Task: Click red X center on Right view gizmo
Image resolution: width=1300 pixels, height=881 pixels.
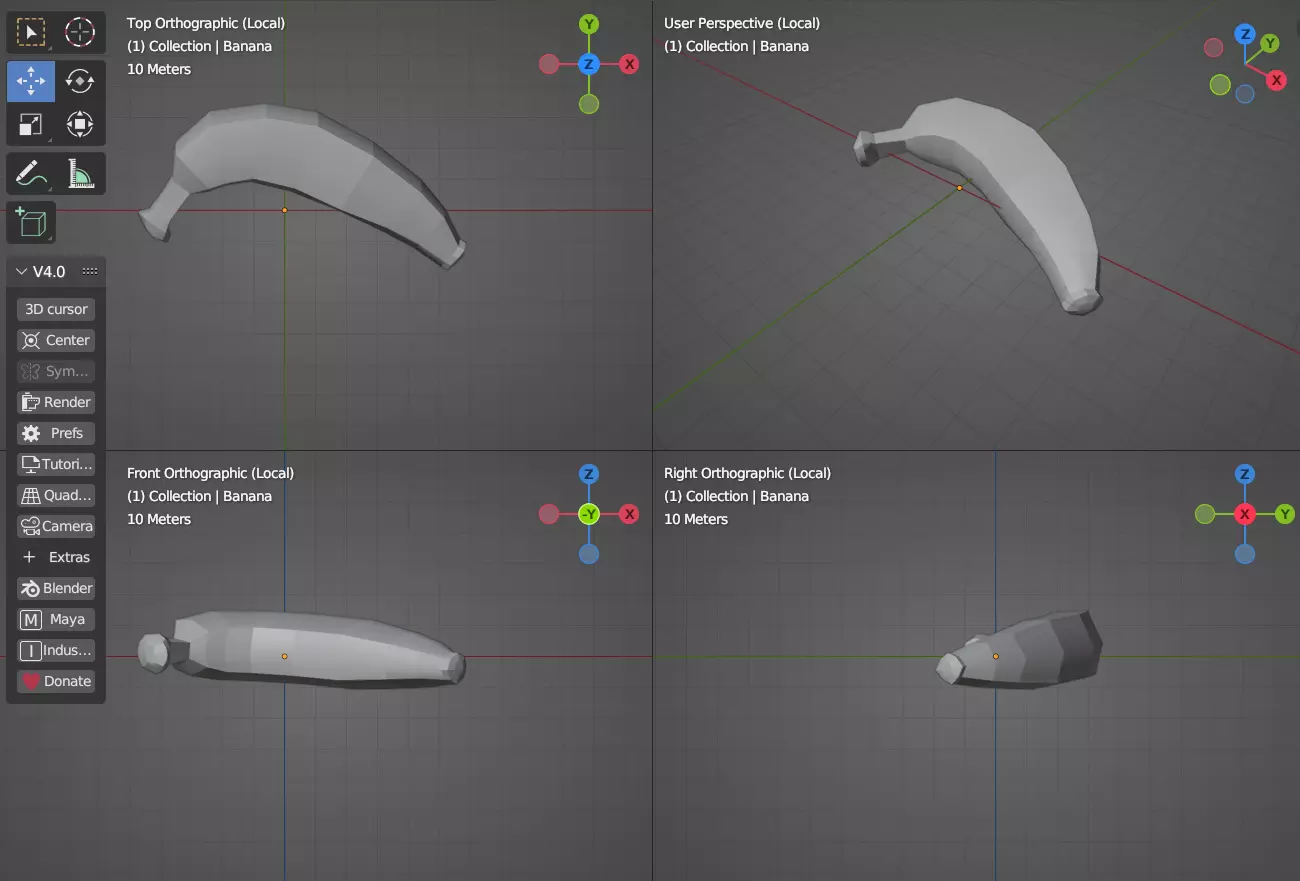Action: coord(1245,514)
